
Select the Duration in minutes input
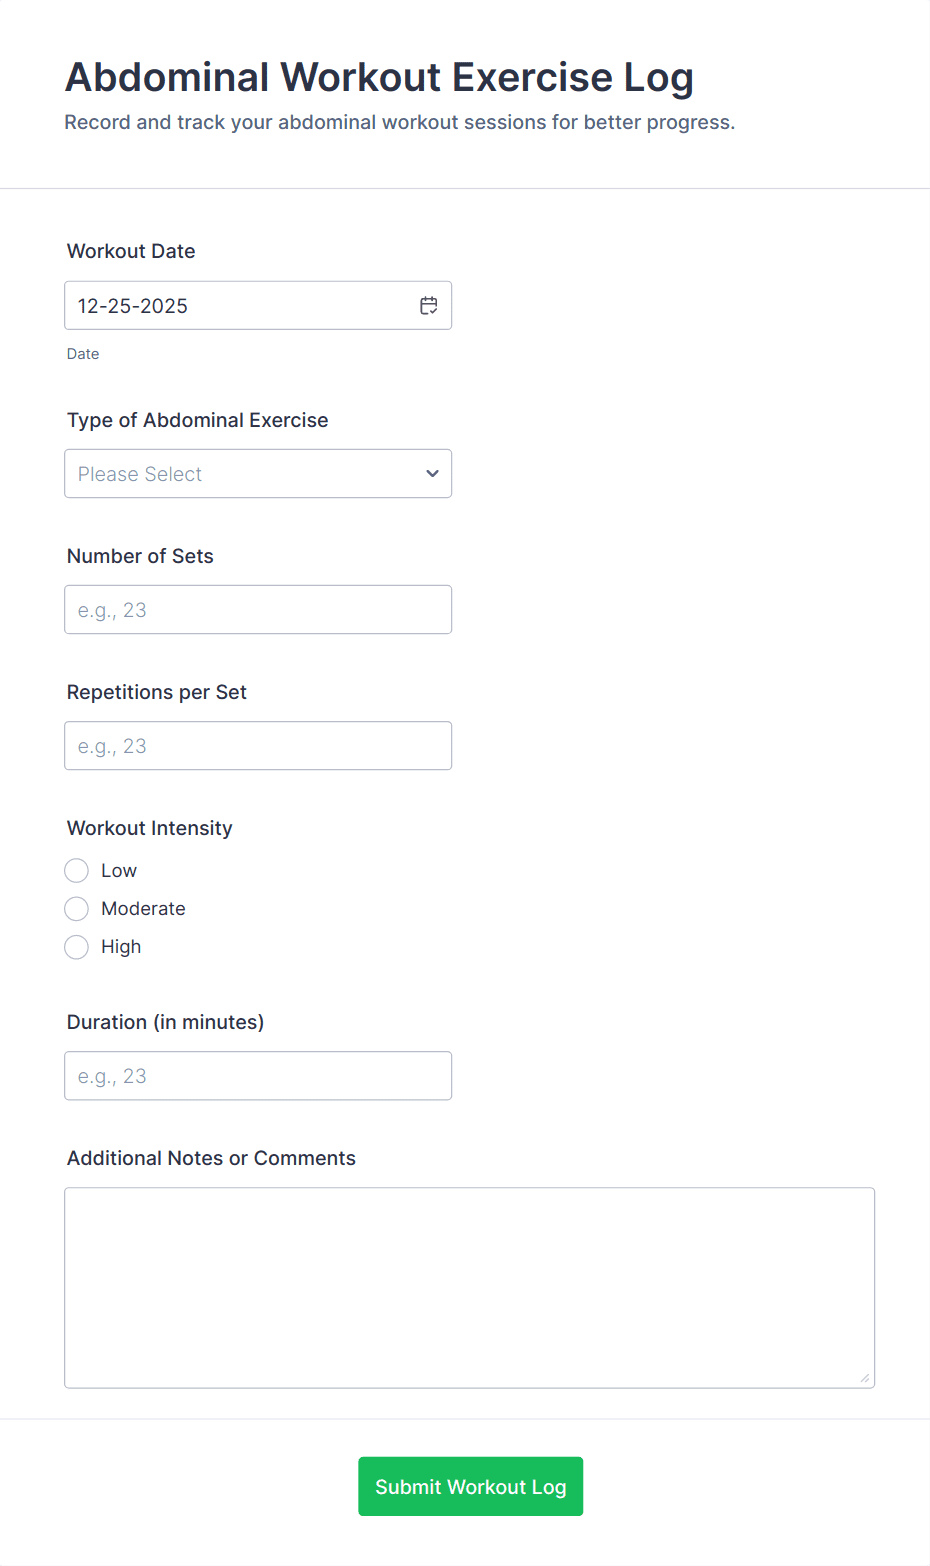click(x=258, y=1075)
